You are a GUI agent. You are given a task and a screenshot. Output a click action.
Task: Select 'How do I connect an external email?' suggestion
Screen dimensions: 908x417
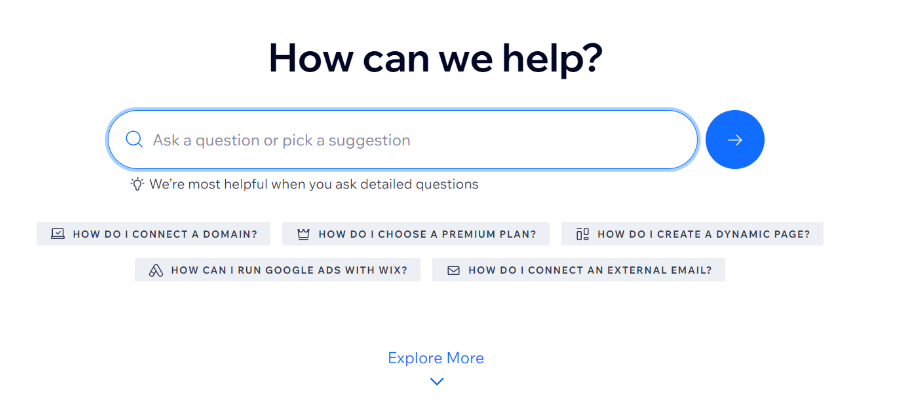pyautogui.click(x=579, y=270)
